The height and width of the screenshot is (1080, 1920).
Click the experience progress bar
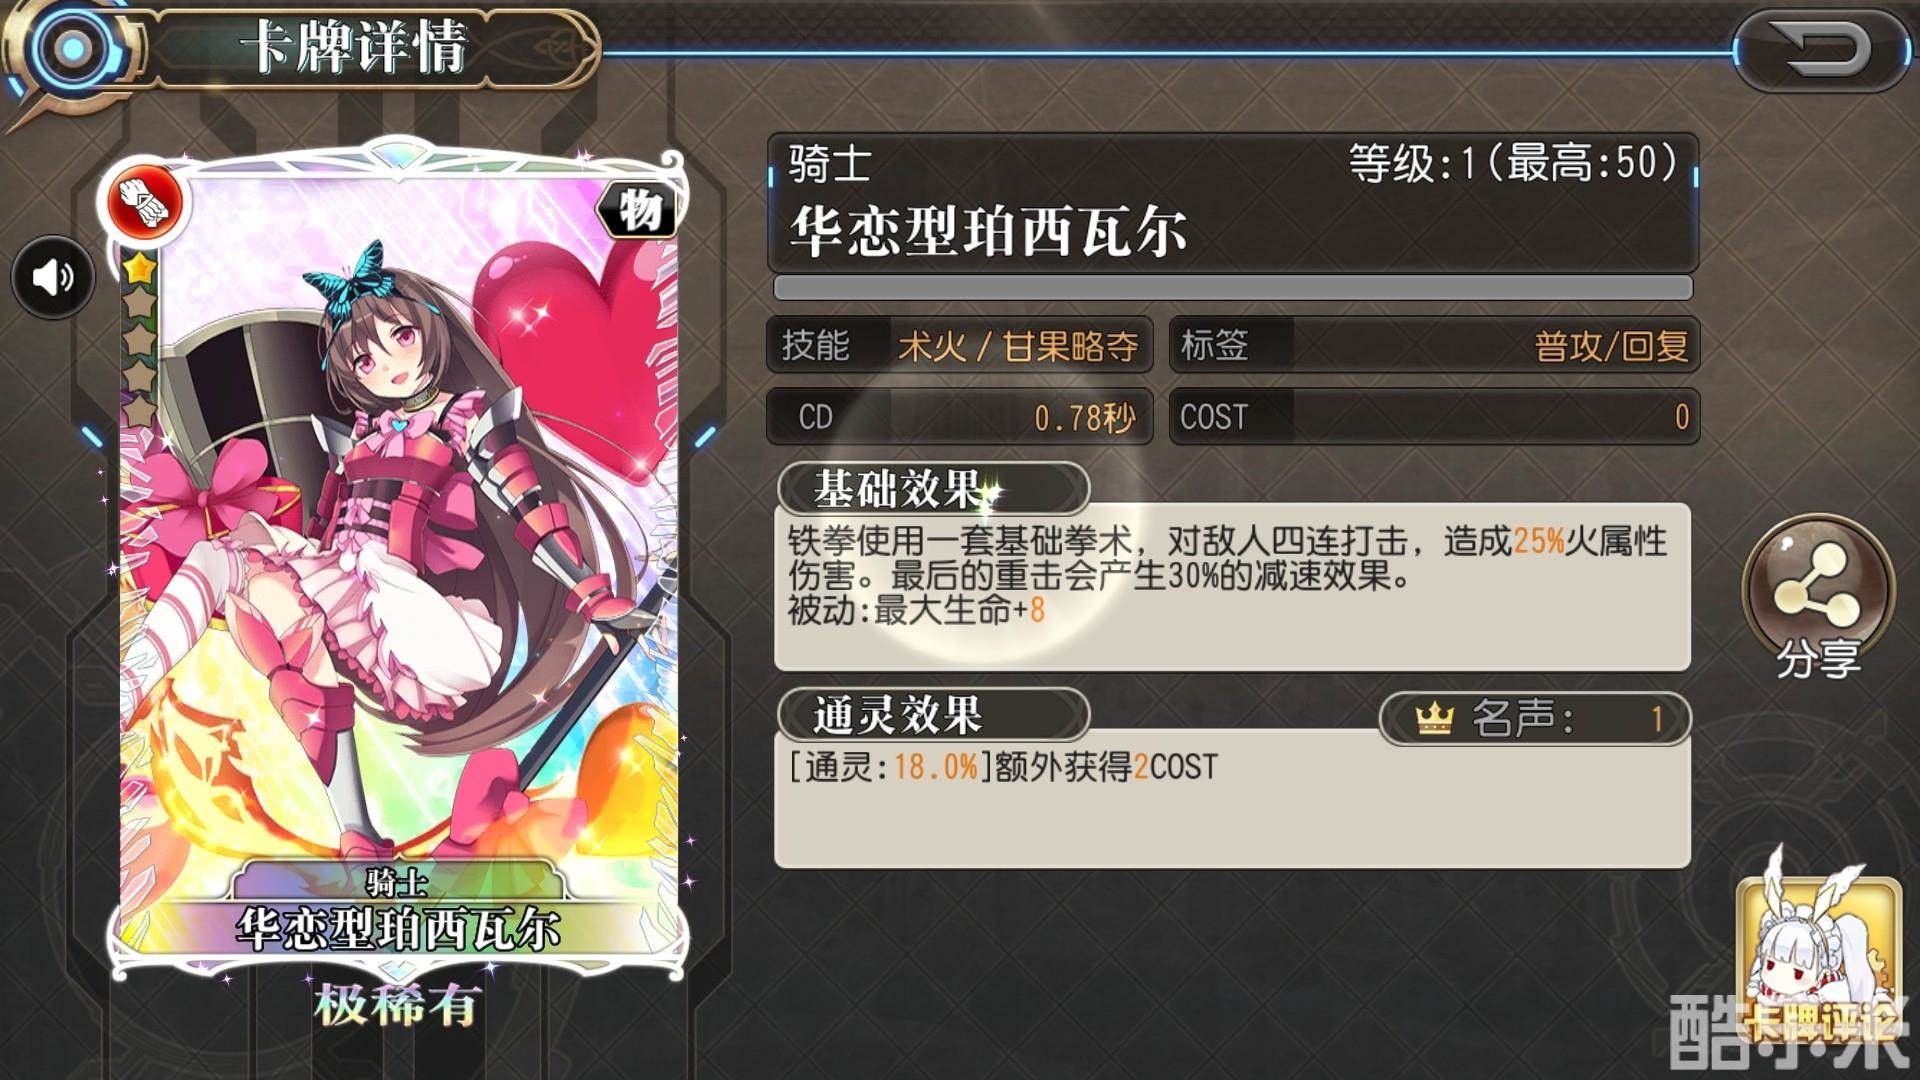[1233, 288]
